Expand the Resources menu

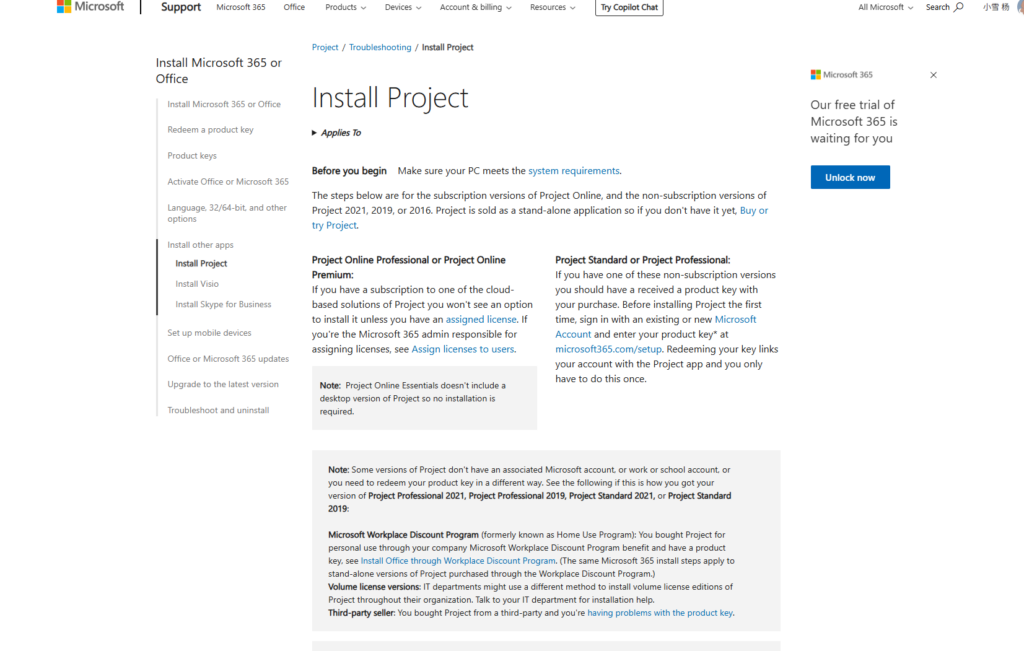pos(552,7)
